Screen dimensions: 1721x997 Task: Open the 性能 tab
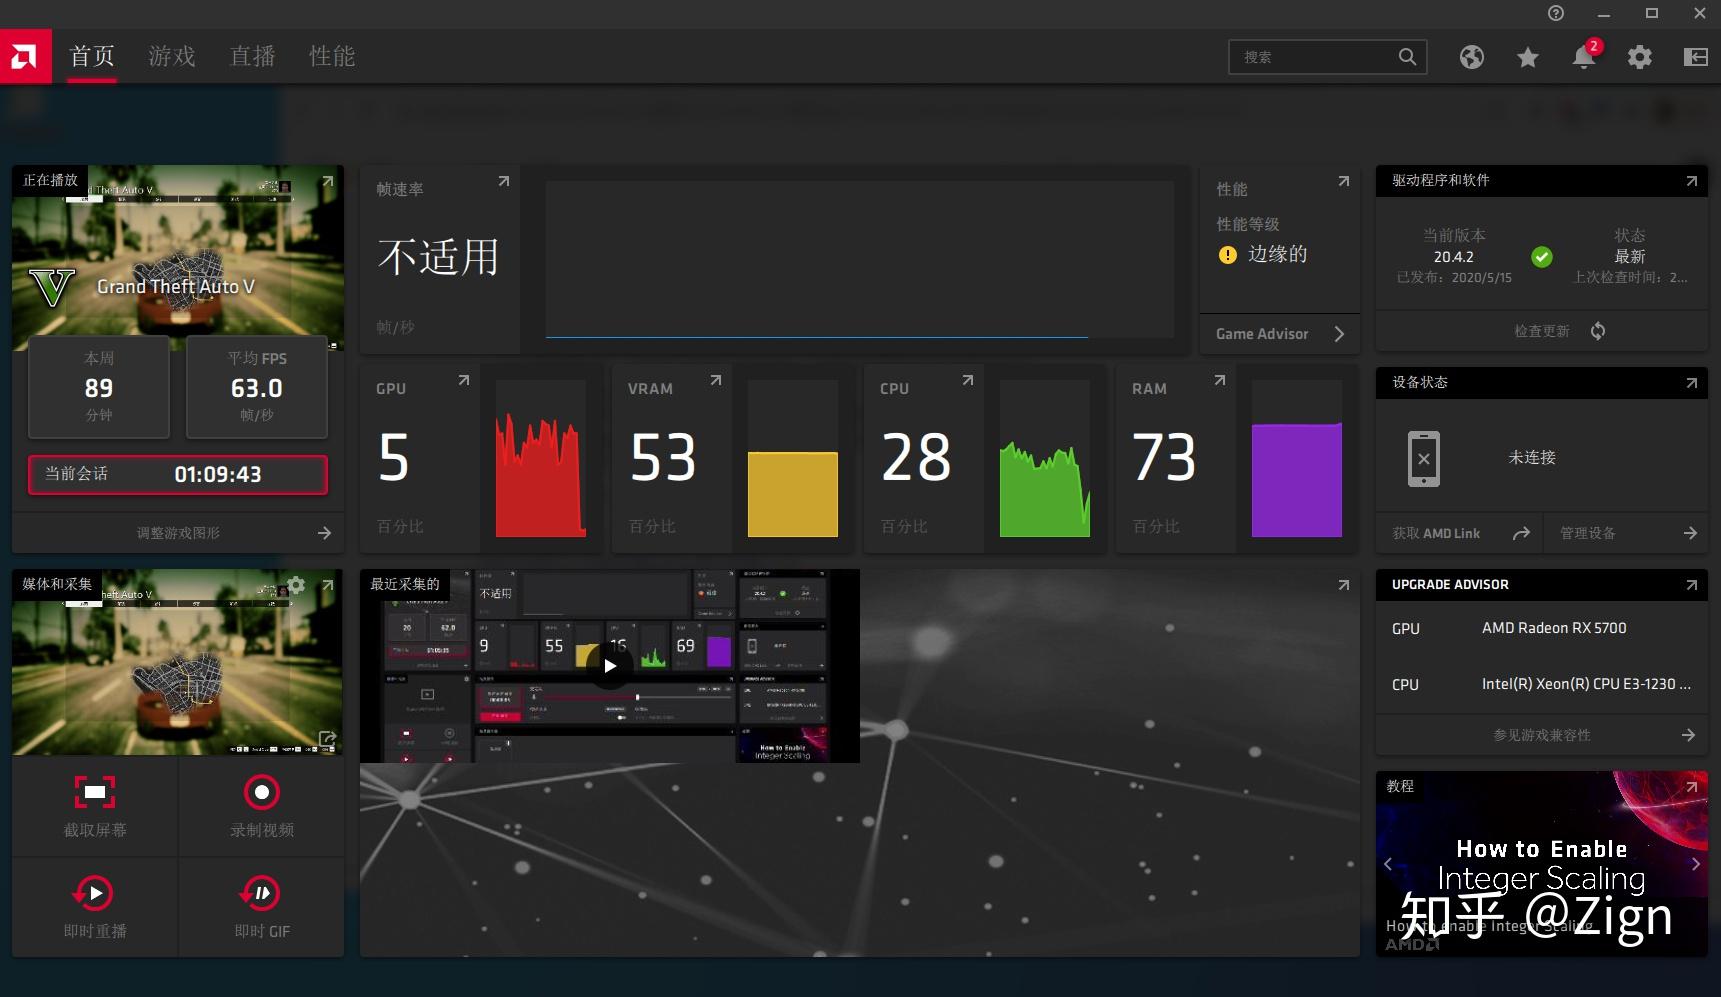332,57
